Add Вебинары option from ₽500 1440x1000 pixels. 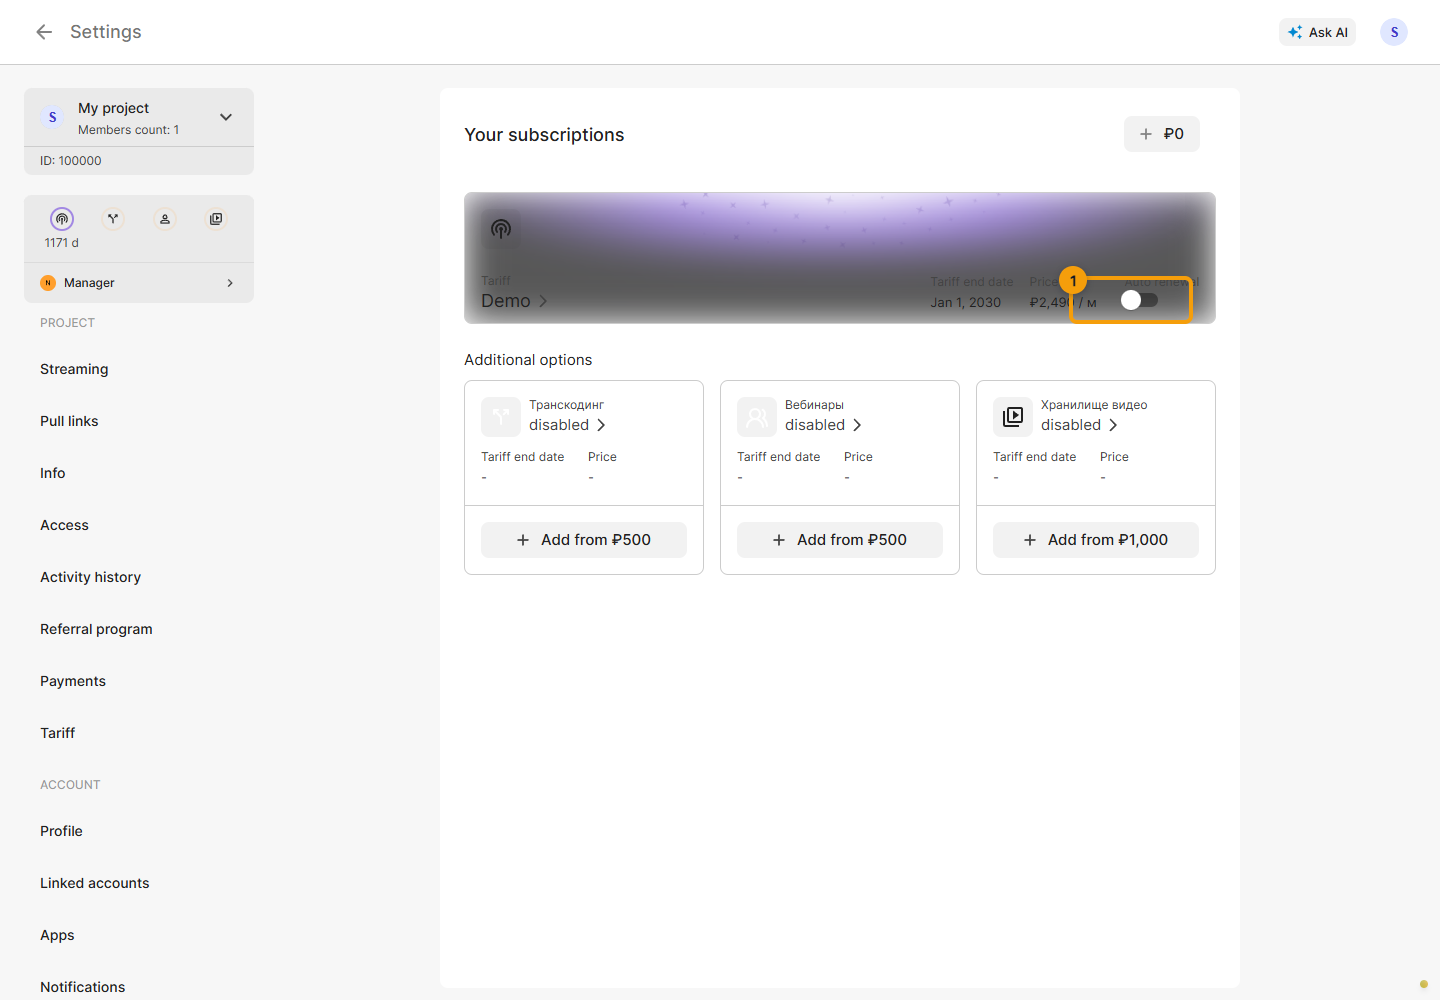(840, 540)
